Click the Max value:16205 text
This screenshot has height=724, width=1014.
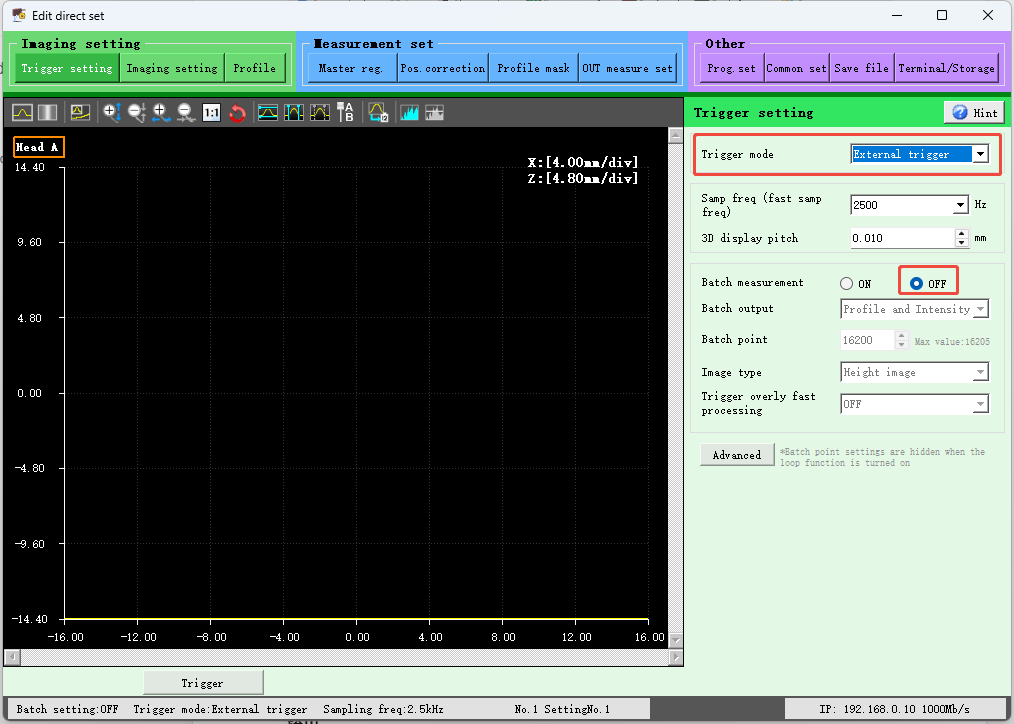952,341
